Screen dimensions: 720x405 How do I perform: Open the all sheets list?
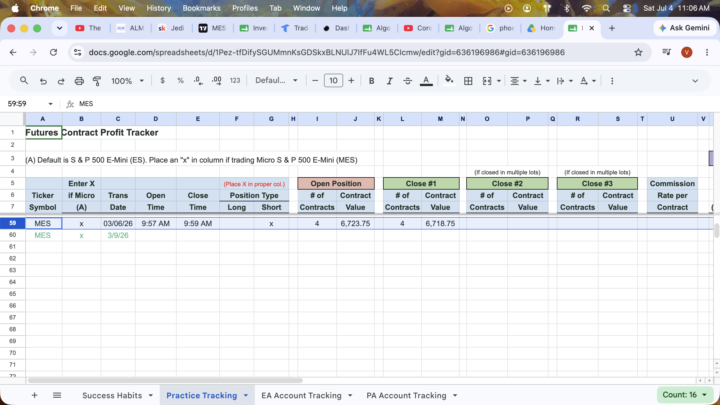(x=57, y=395)
